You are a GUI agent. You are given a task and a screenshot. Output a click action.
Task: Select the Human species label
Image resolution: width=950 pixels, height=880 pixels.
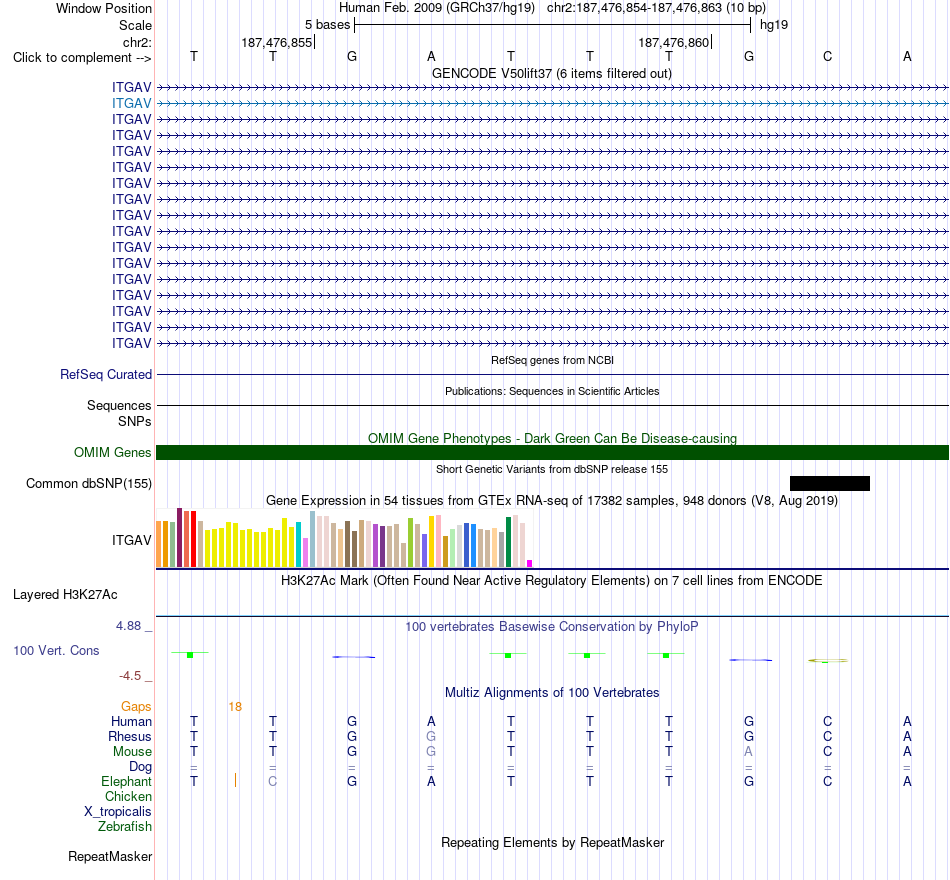(x=131, y=721)
